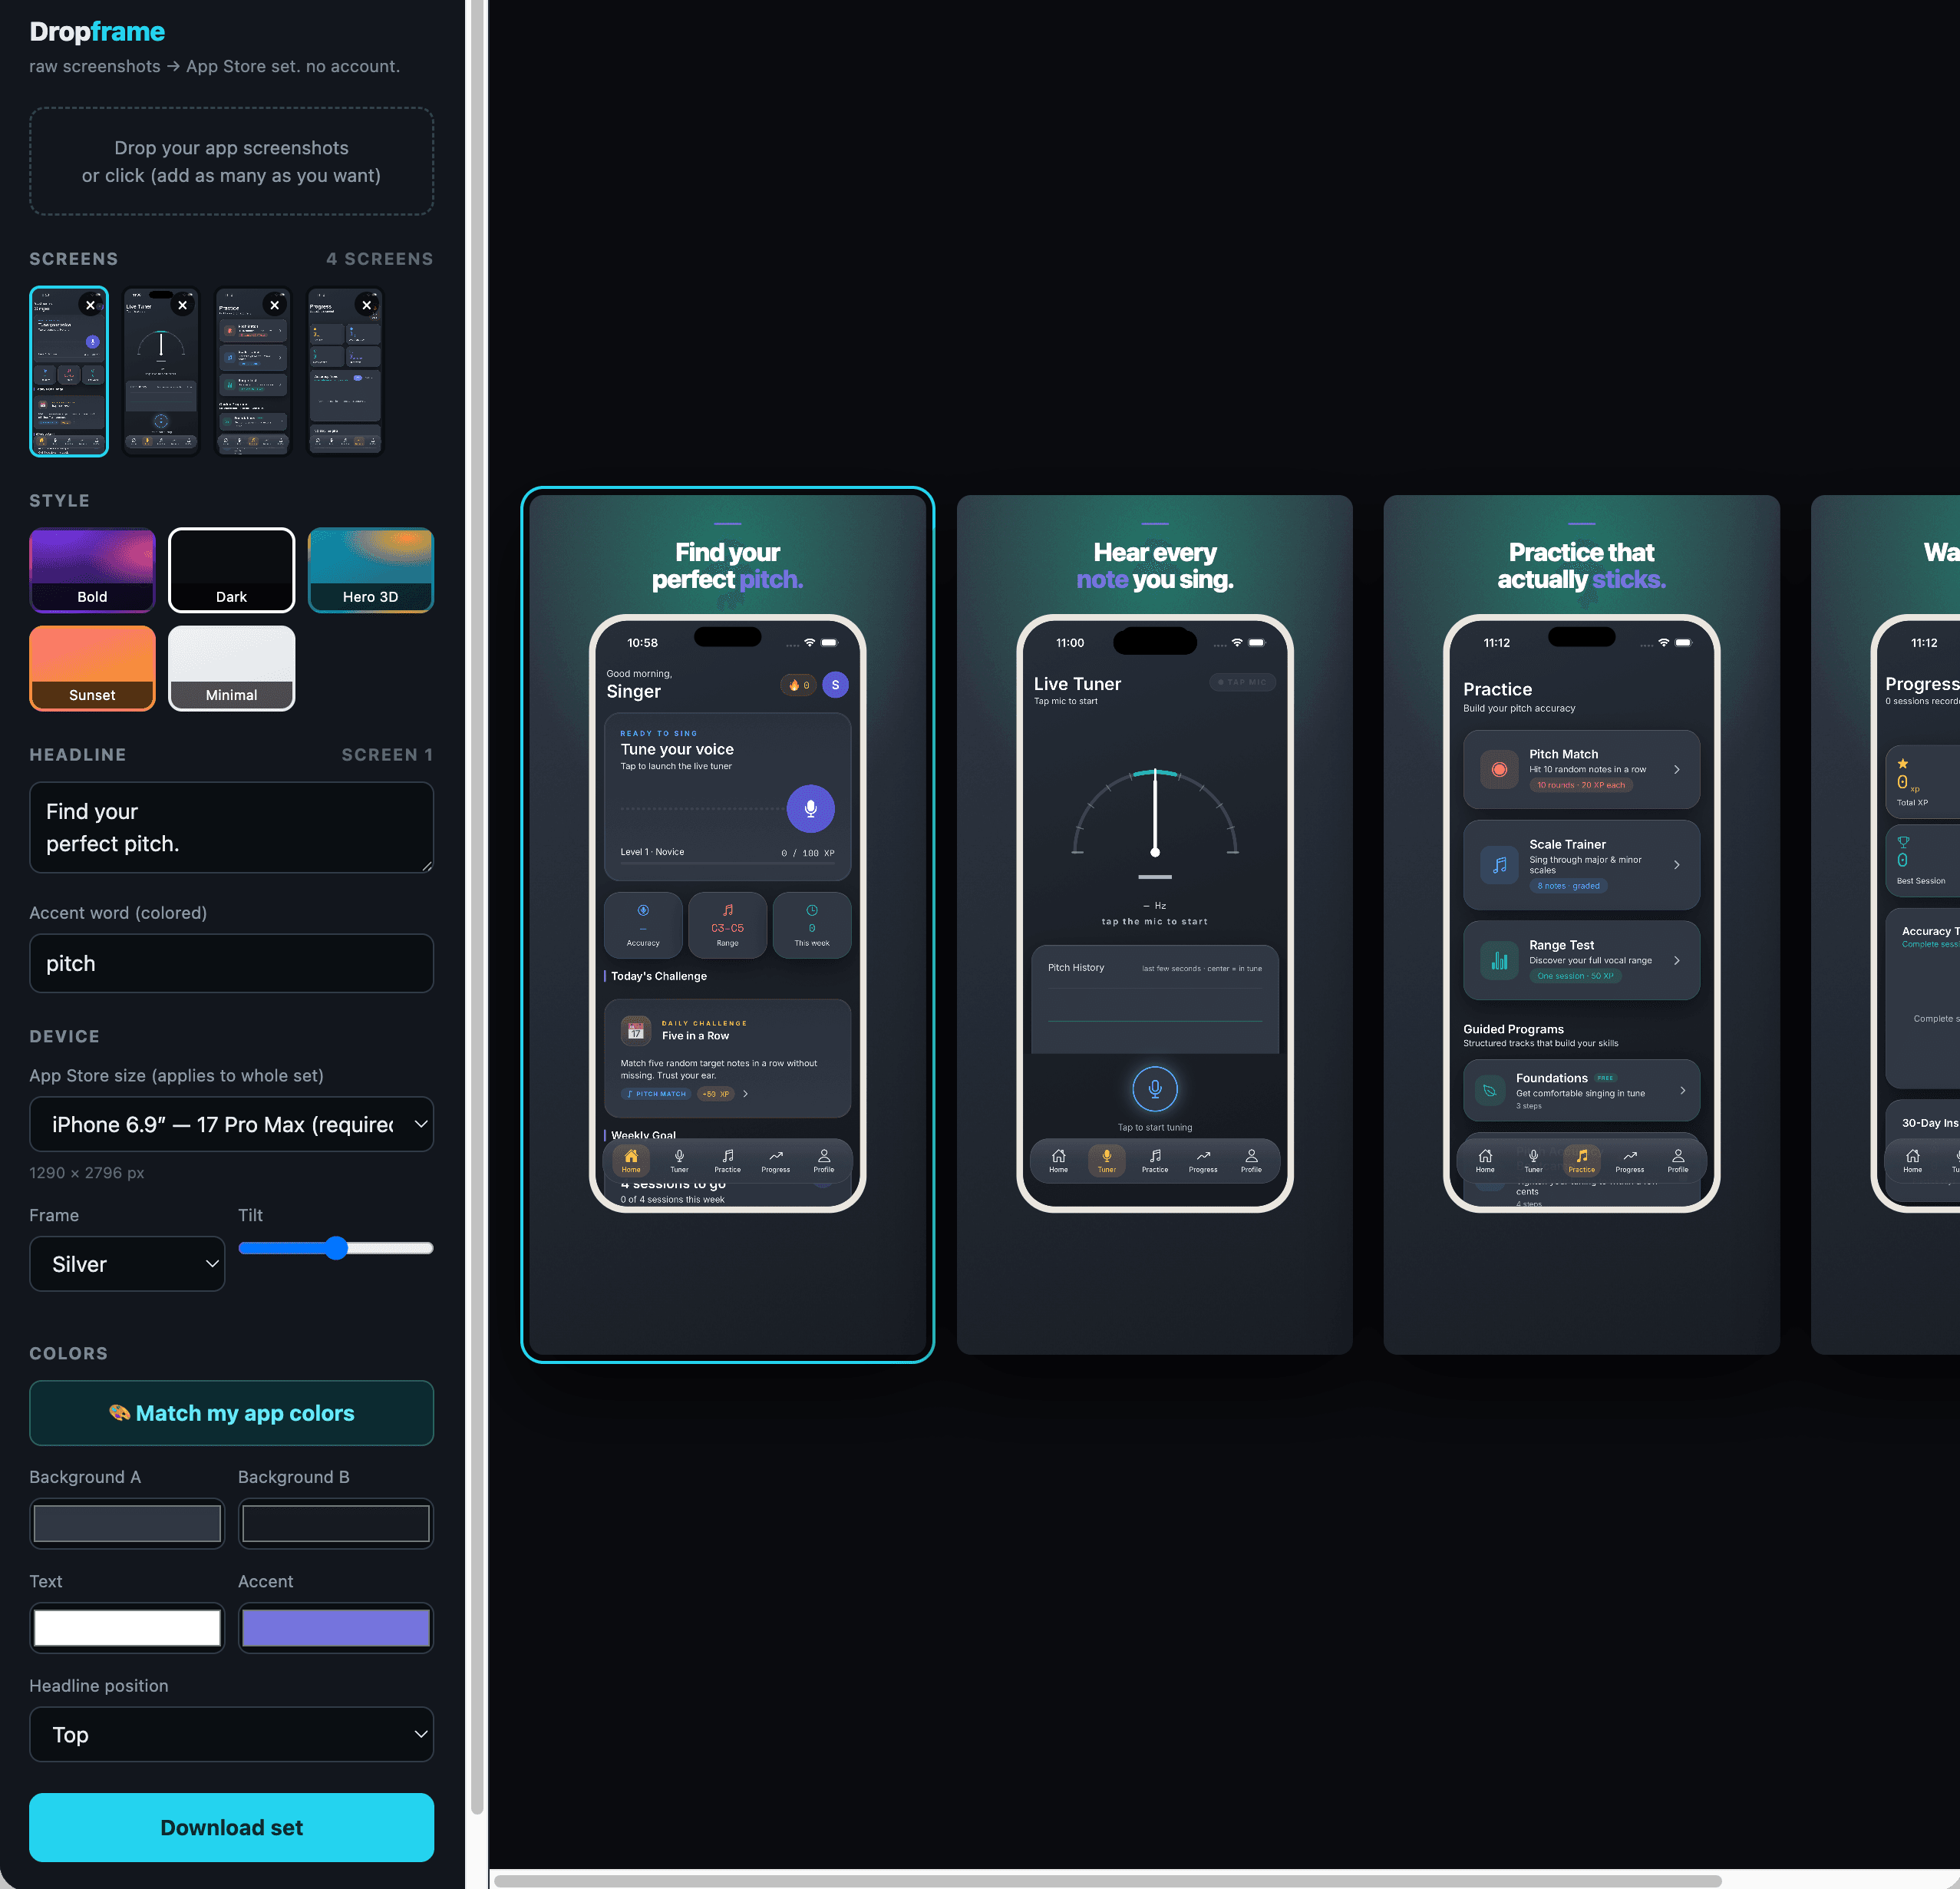Click the purple microphone icon in first preview

[x=811, y=809]
